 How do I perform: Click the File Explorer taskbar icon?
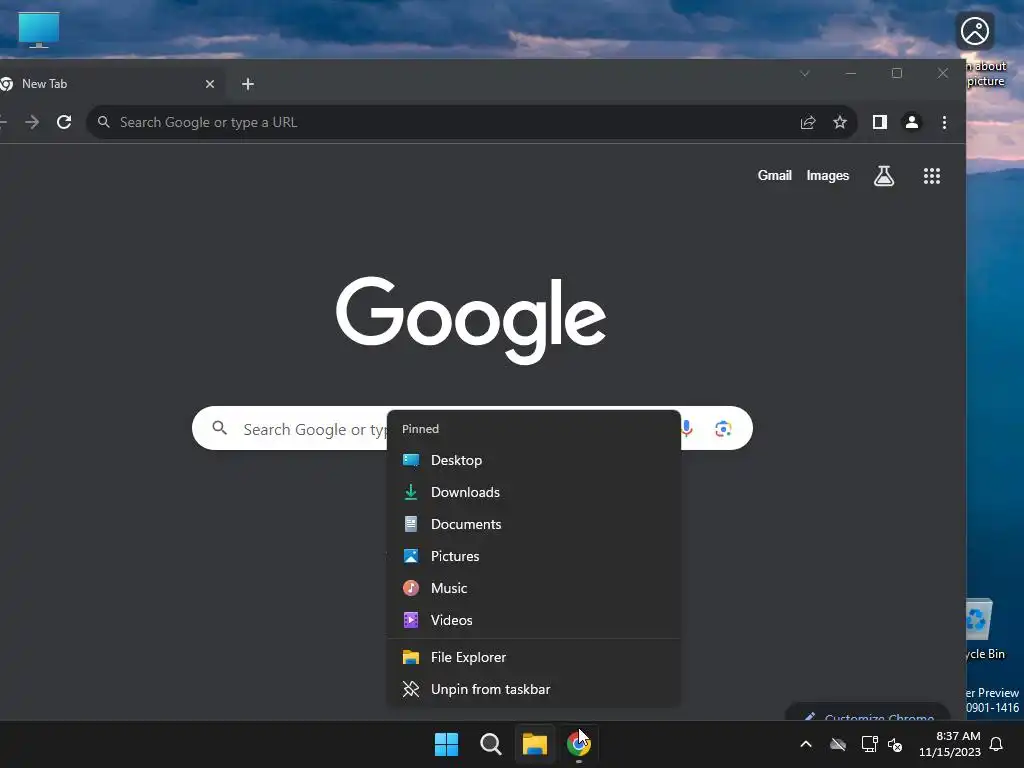point(534,744)
